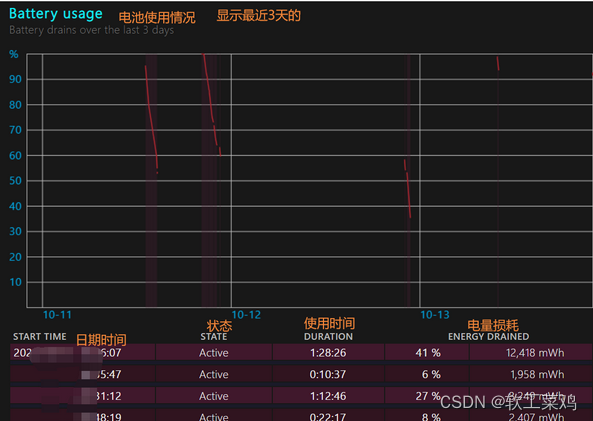Click the "41 %" energy drained cell
The image size is (593, 421).
[x=427, y=353]
